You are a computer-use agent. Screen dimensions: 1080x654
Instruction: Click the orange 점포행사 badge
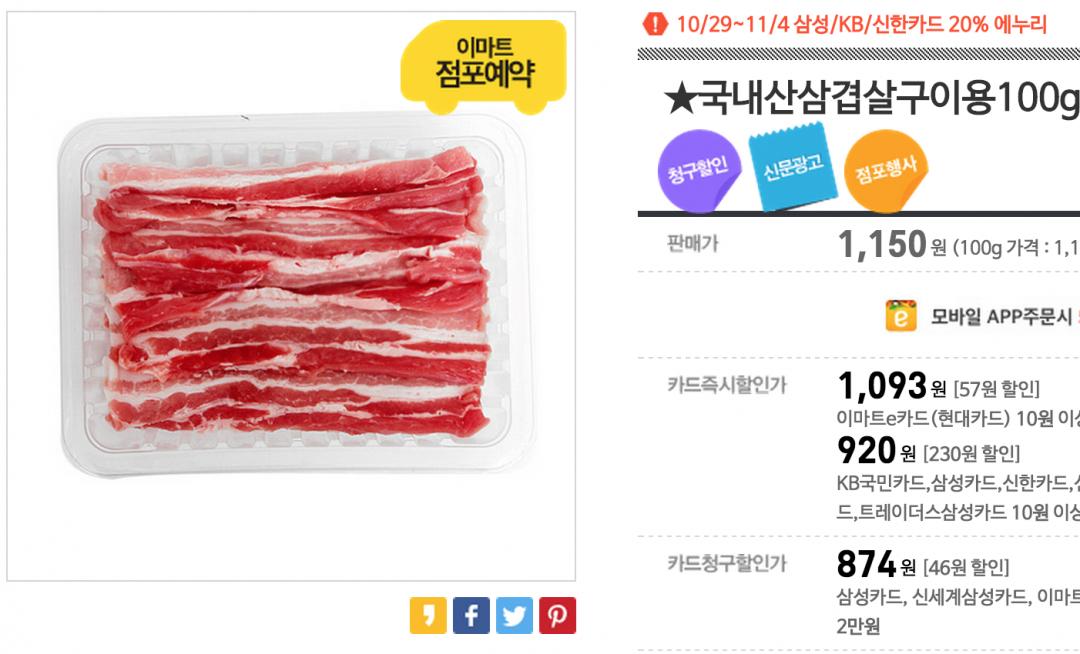(x=885, y=174)
